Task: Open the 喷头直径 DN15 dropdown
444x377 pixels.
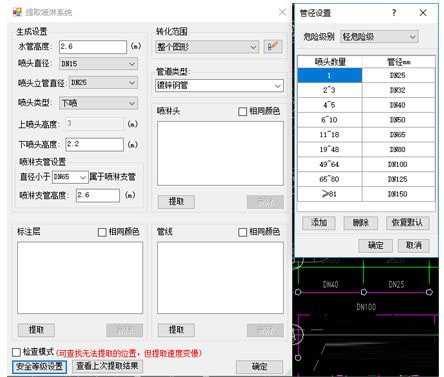Action: coord(98,64)
